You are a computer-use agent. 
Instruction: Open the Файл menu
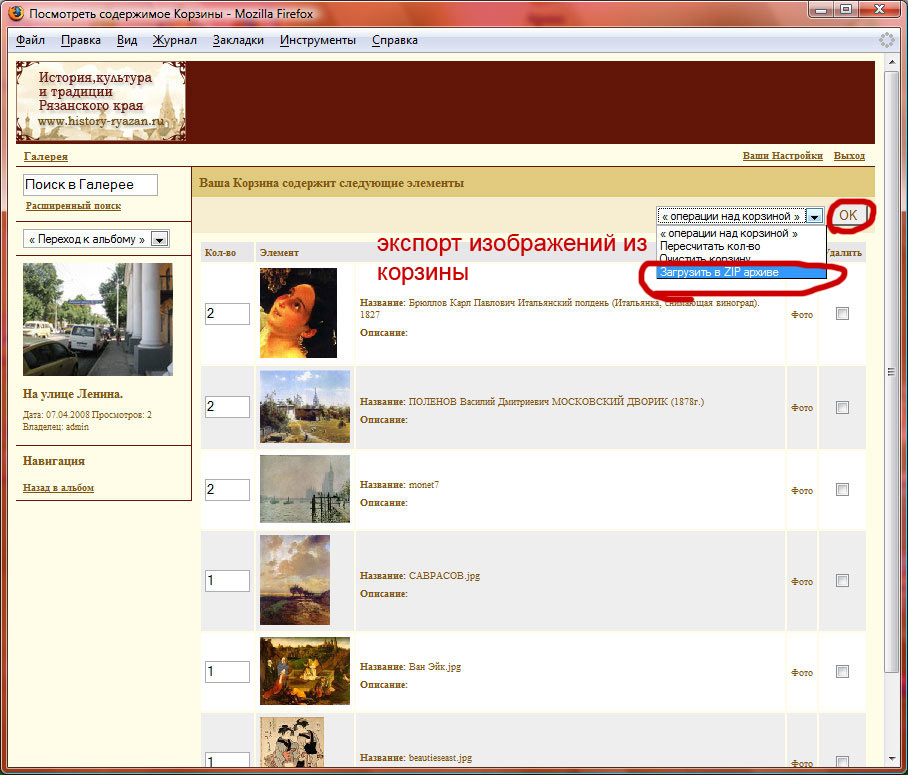coord(30,40)
